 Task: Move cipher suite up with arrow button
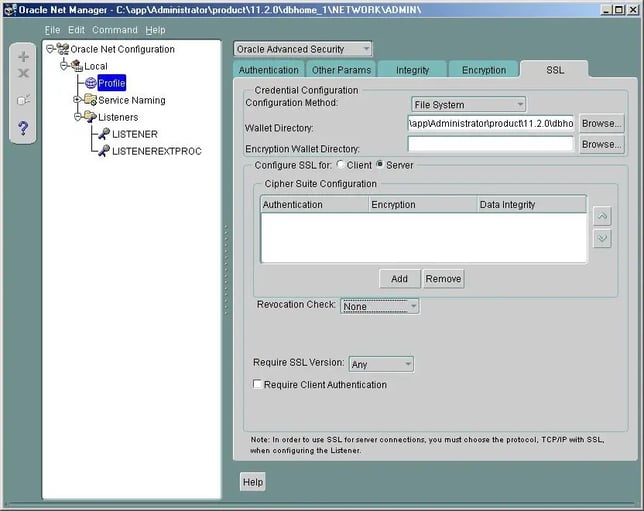click(601, 215)
